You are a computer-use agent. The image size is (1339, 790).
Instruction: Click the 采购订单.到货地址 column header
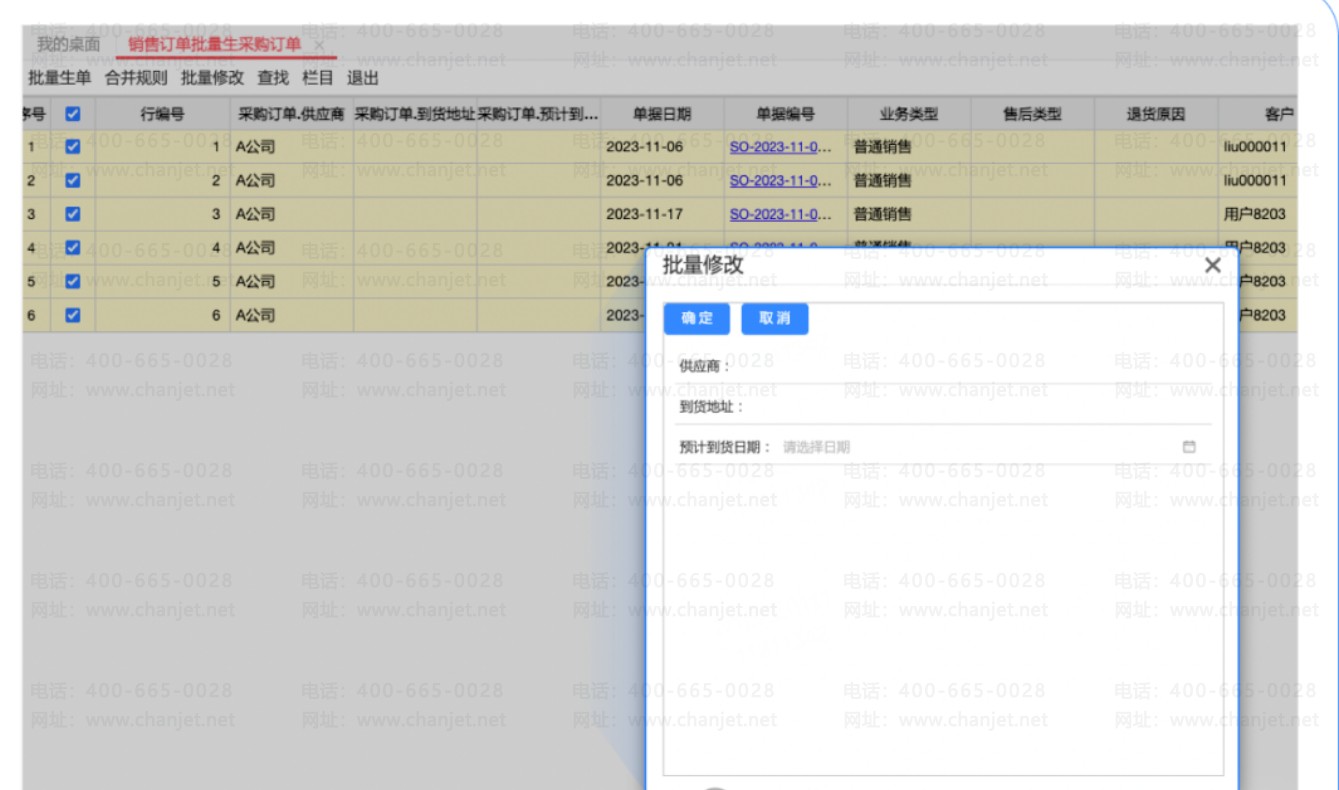(415, 114)
